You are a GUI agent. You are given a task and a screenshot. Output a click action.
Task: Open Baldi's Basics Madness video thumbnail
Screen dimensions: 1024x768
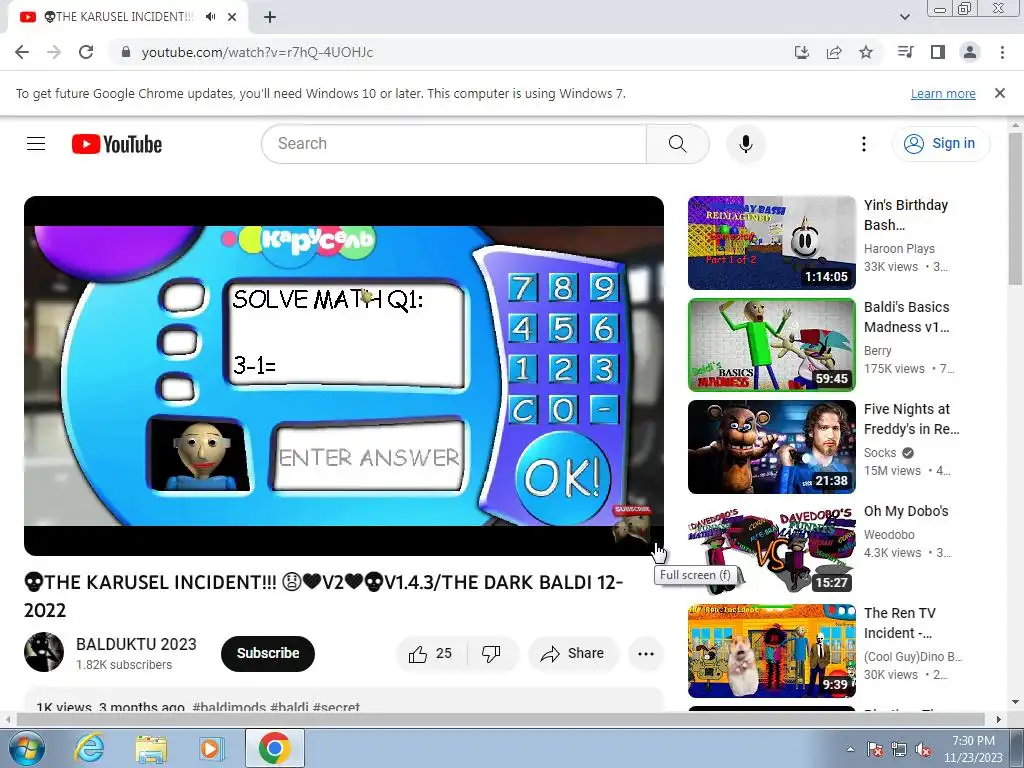771,345
